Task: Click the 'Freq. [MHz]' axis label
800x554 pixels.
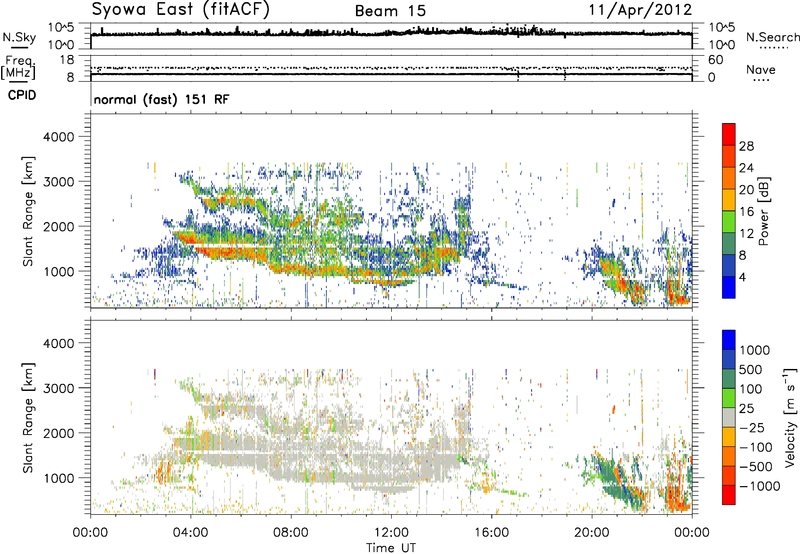Action: (18, 67)
